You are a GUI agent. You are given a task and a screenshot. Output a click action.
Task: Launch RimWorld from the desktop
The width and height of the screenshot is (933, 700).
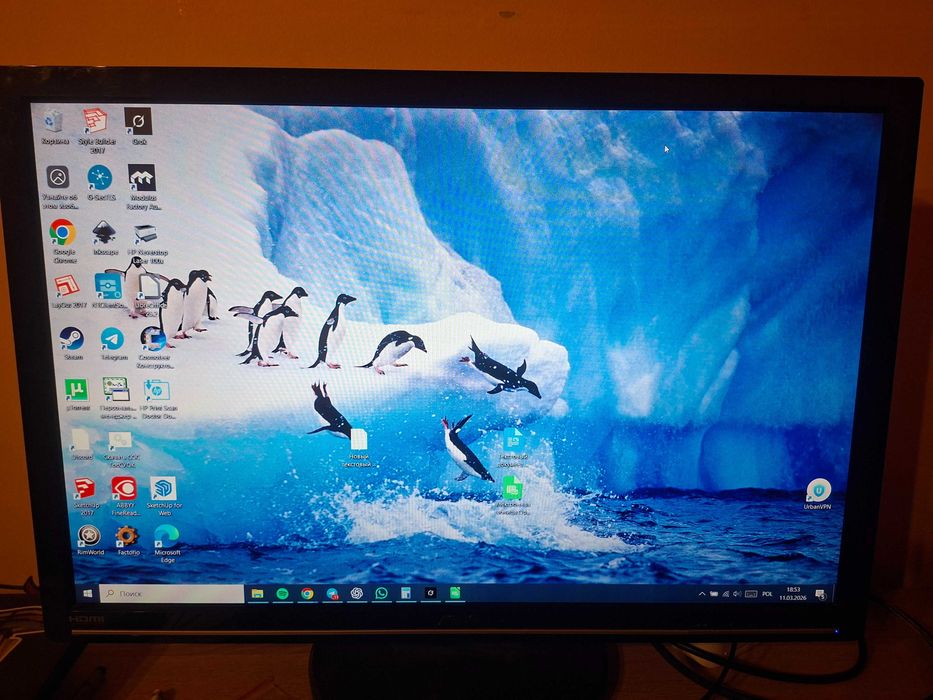89,540
